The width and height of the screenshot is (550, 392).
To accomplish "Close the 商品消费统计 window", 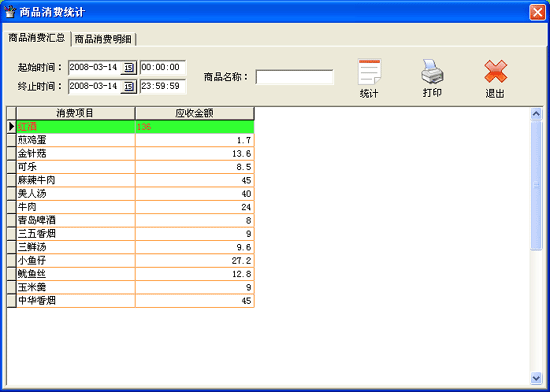I will (537, 12).
